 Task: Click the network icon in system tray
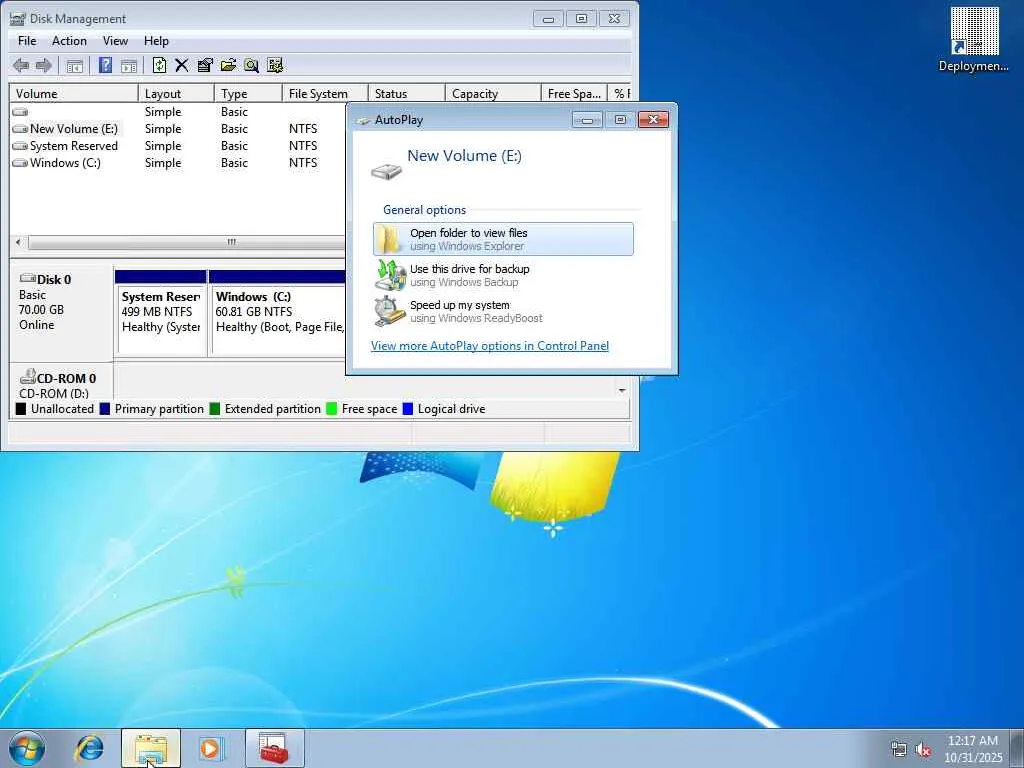click(899, 749)
